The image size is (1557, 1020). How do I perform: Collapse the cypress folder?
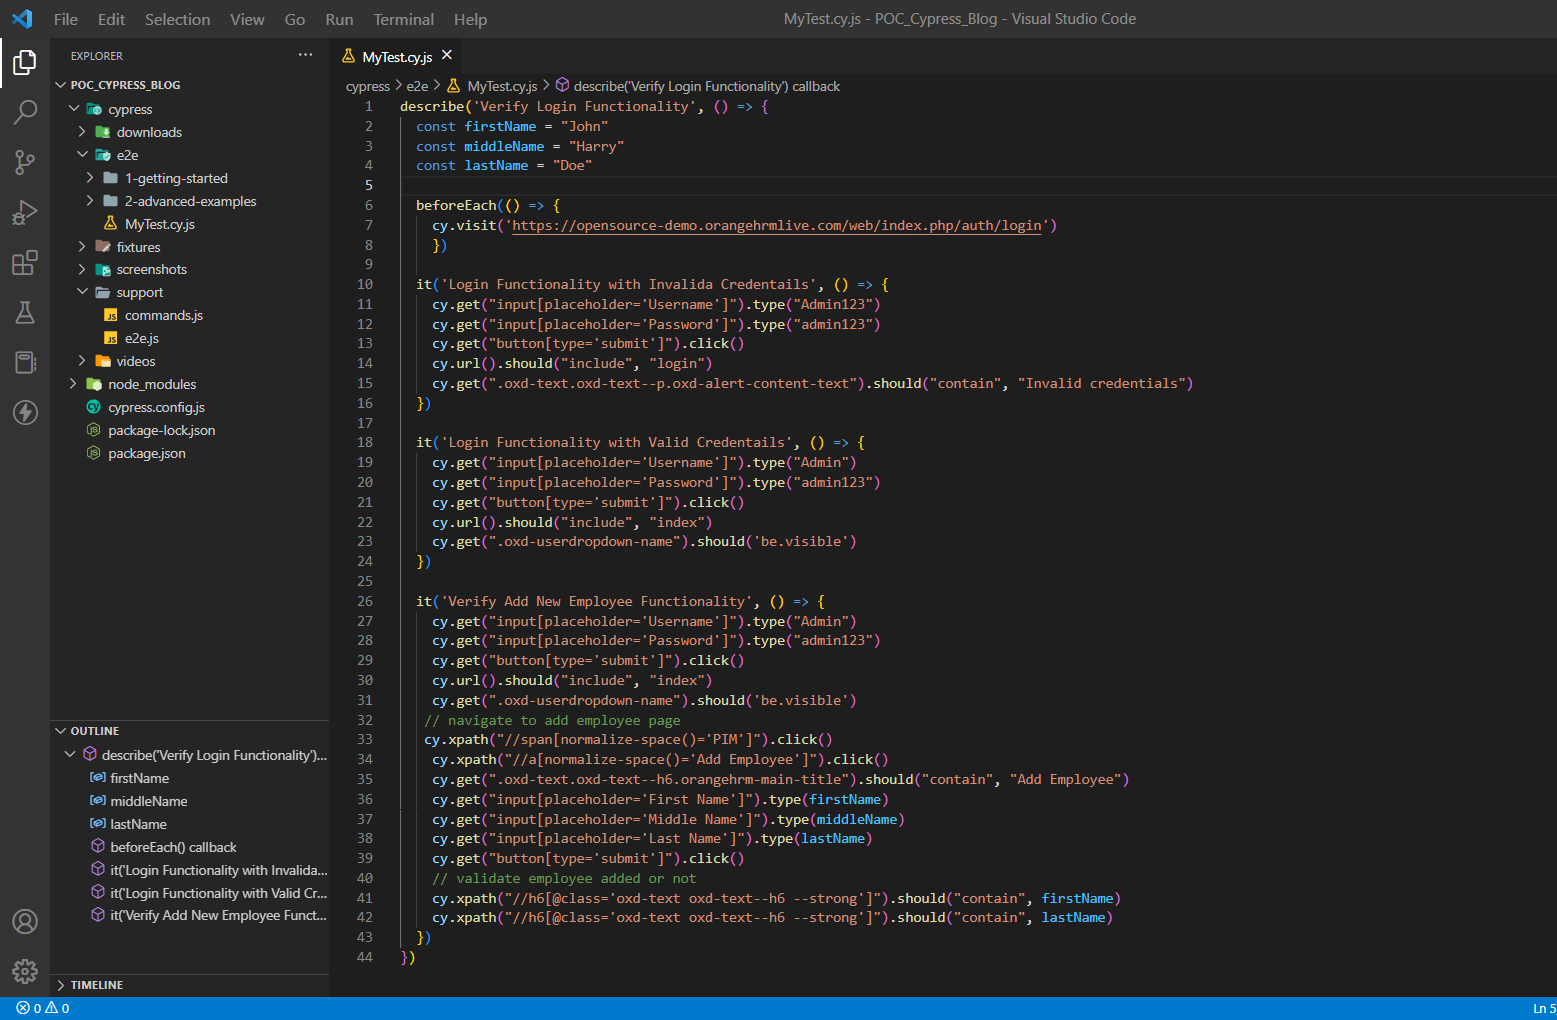coord(74,109)
